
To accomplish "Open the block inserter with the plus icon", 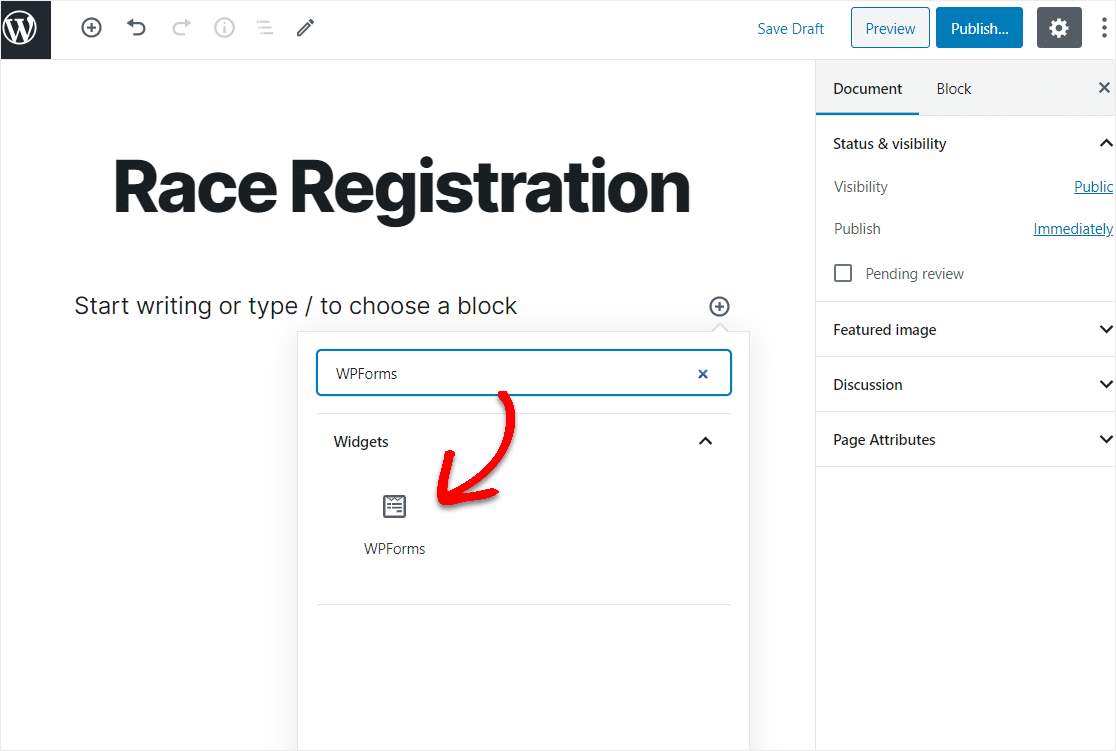I will (x=91, y=28).
